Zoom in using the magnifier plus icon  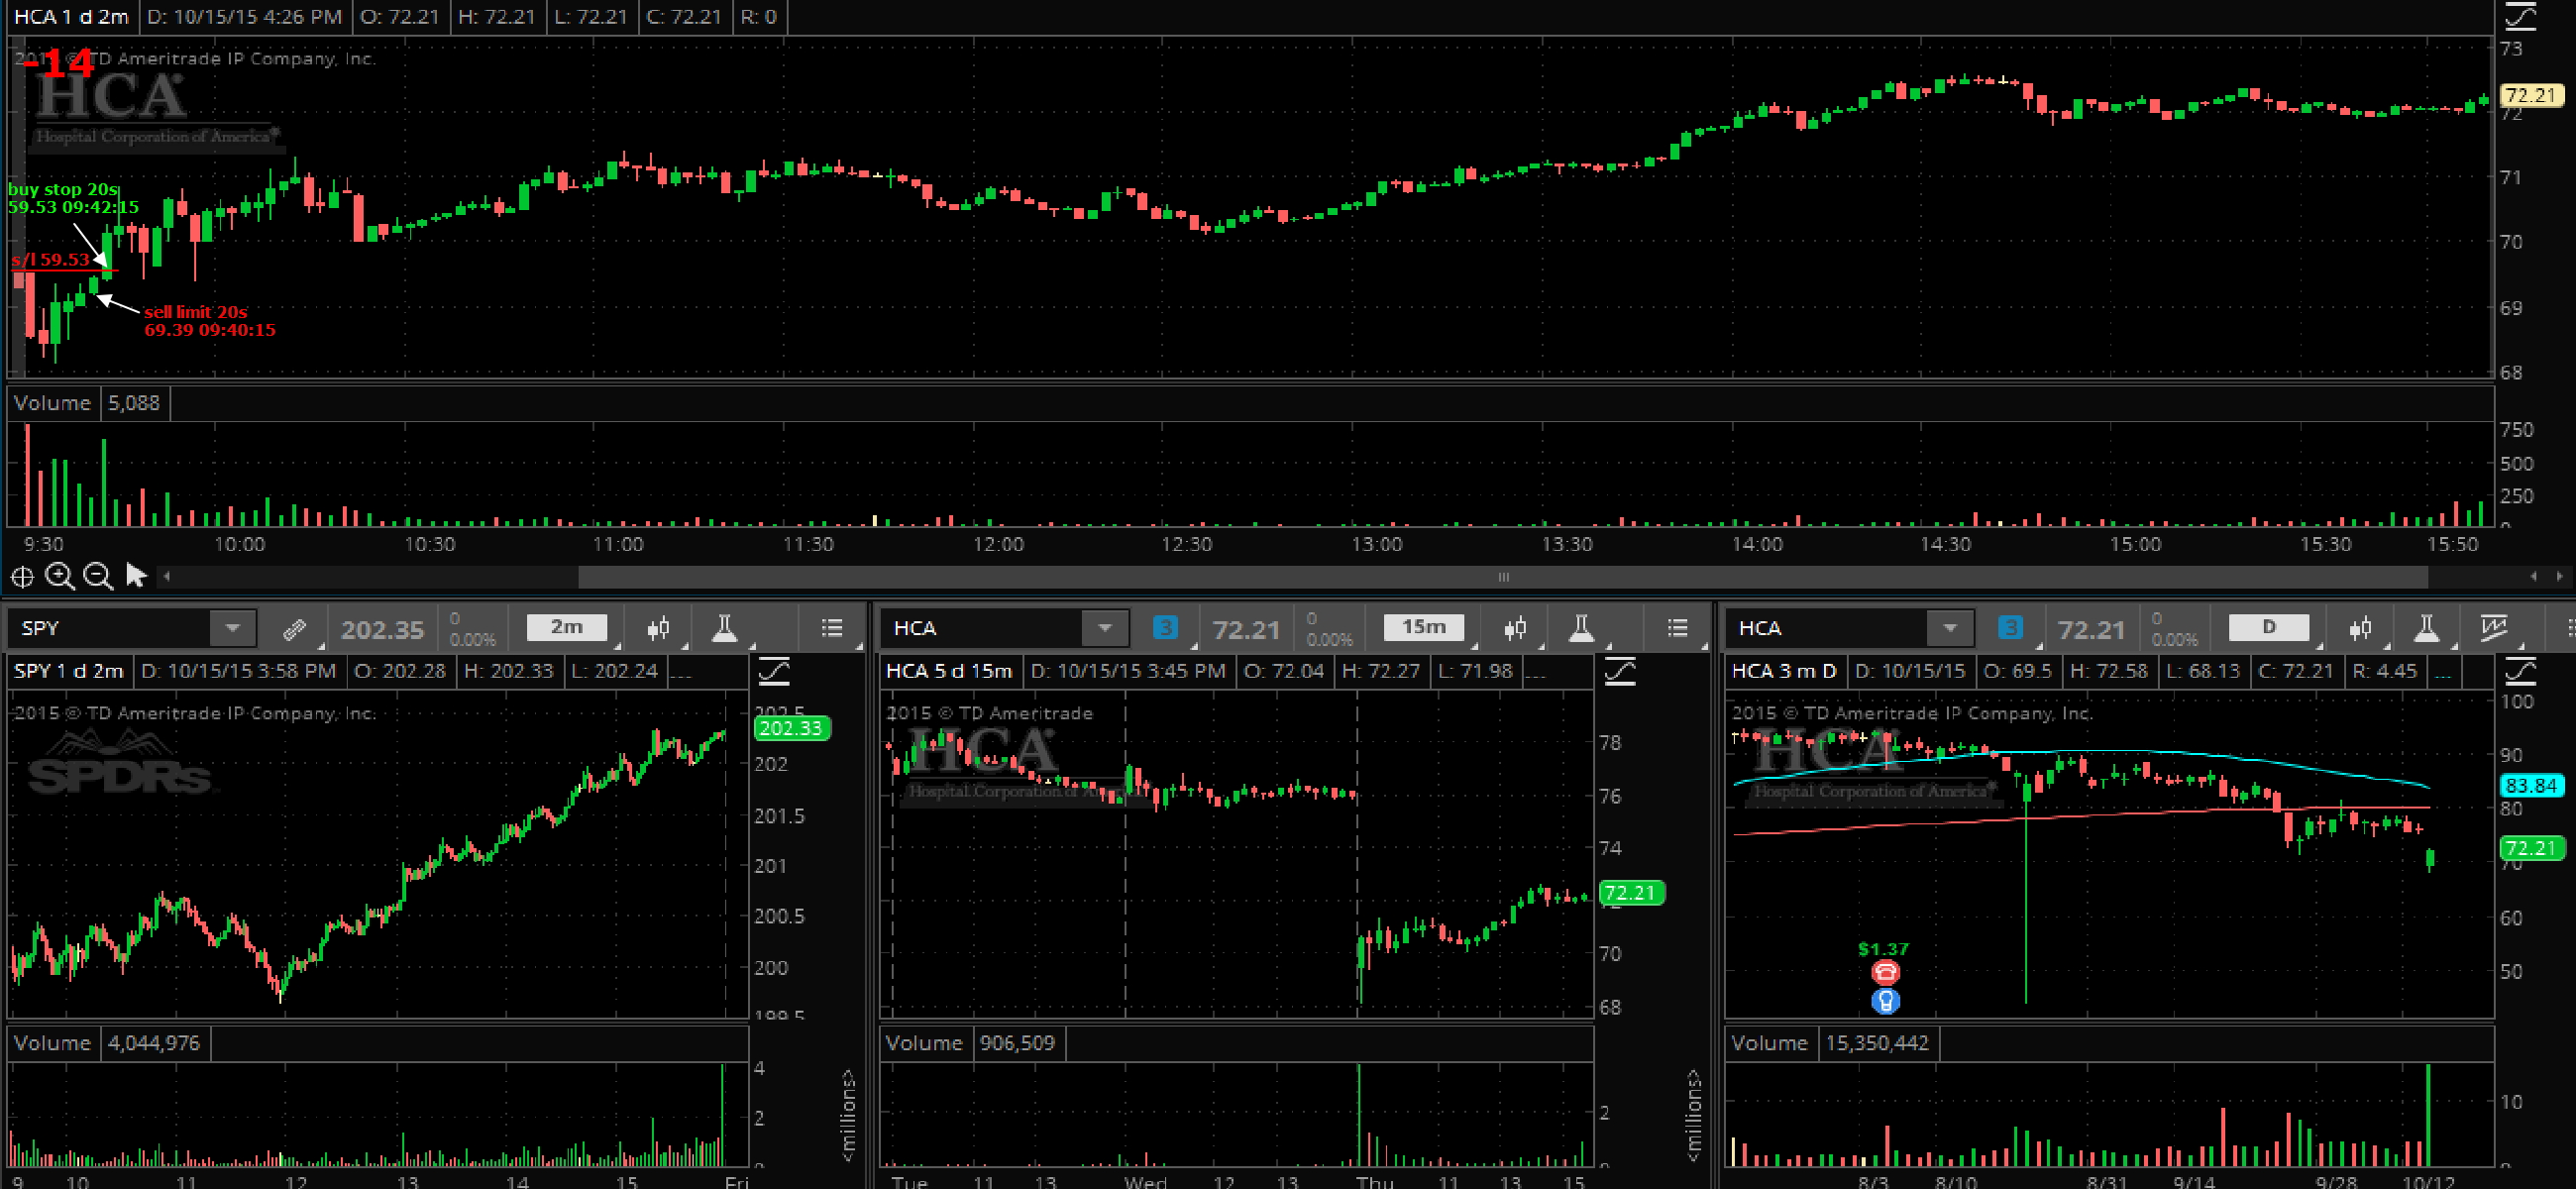click(60, 576)
